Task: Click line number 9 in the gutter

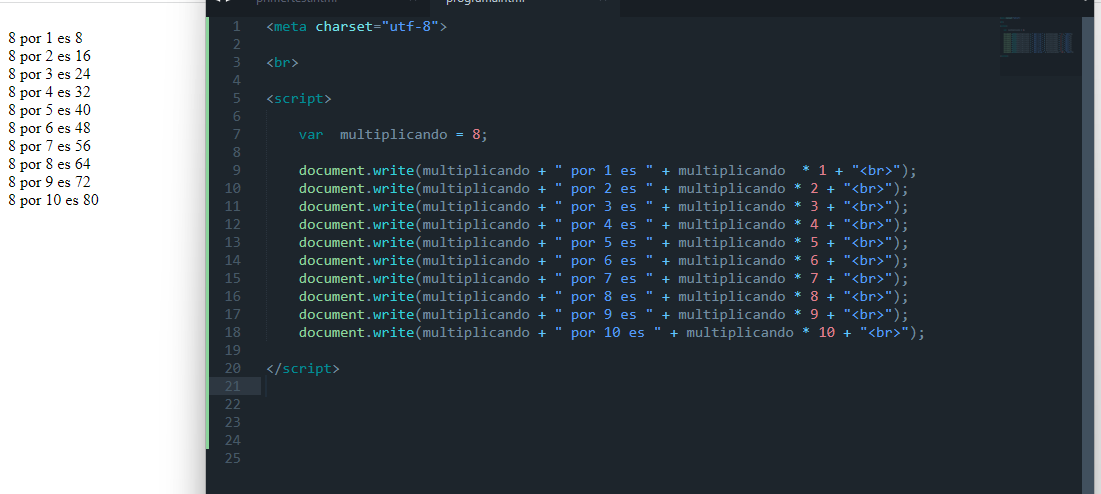Action: tap(237, 170)
